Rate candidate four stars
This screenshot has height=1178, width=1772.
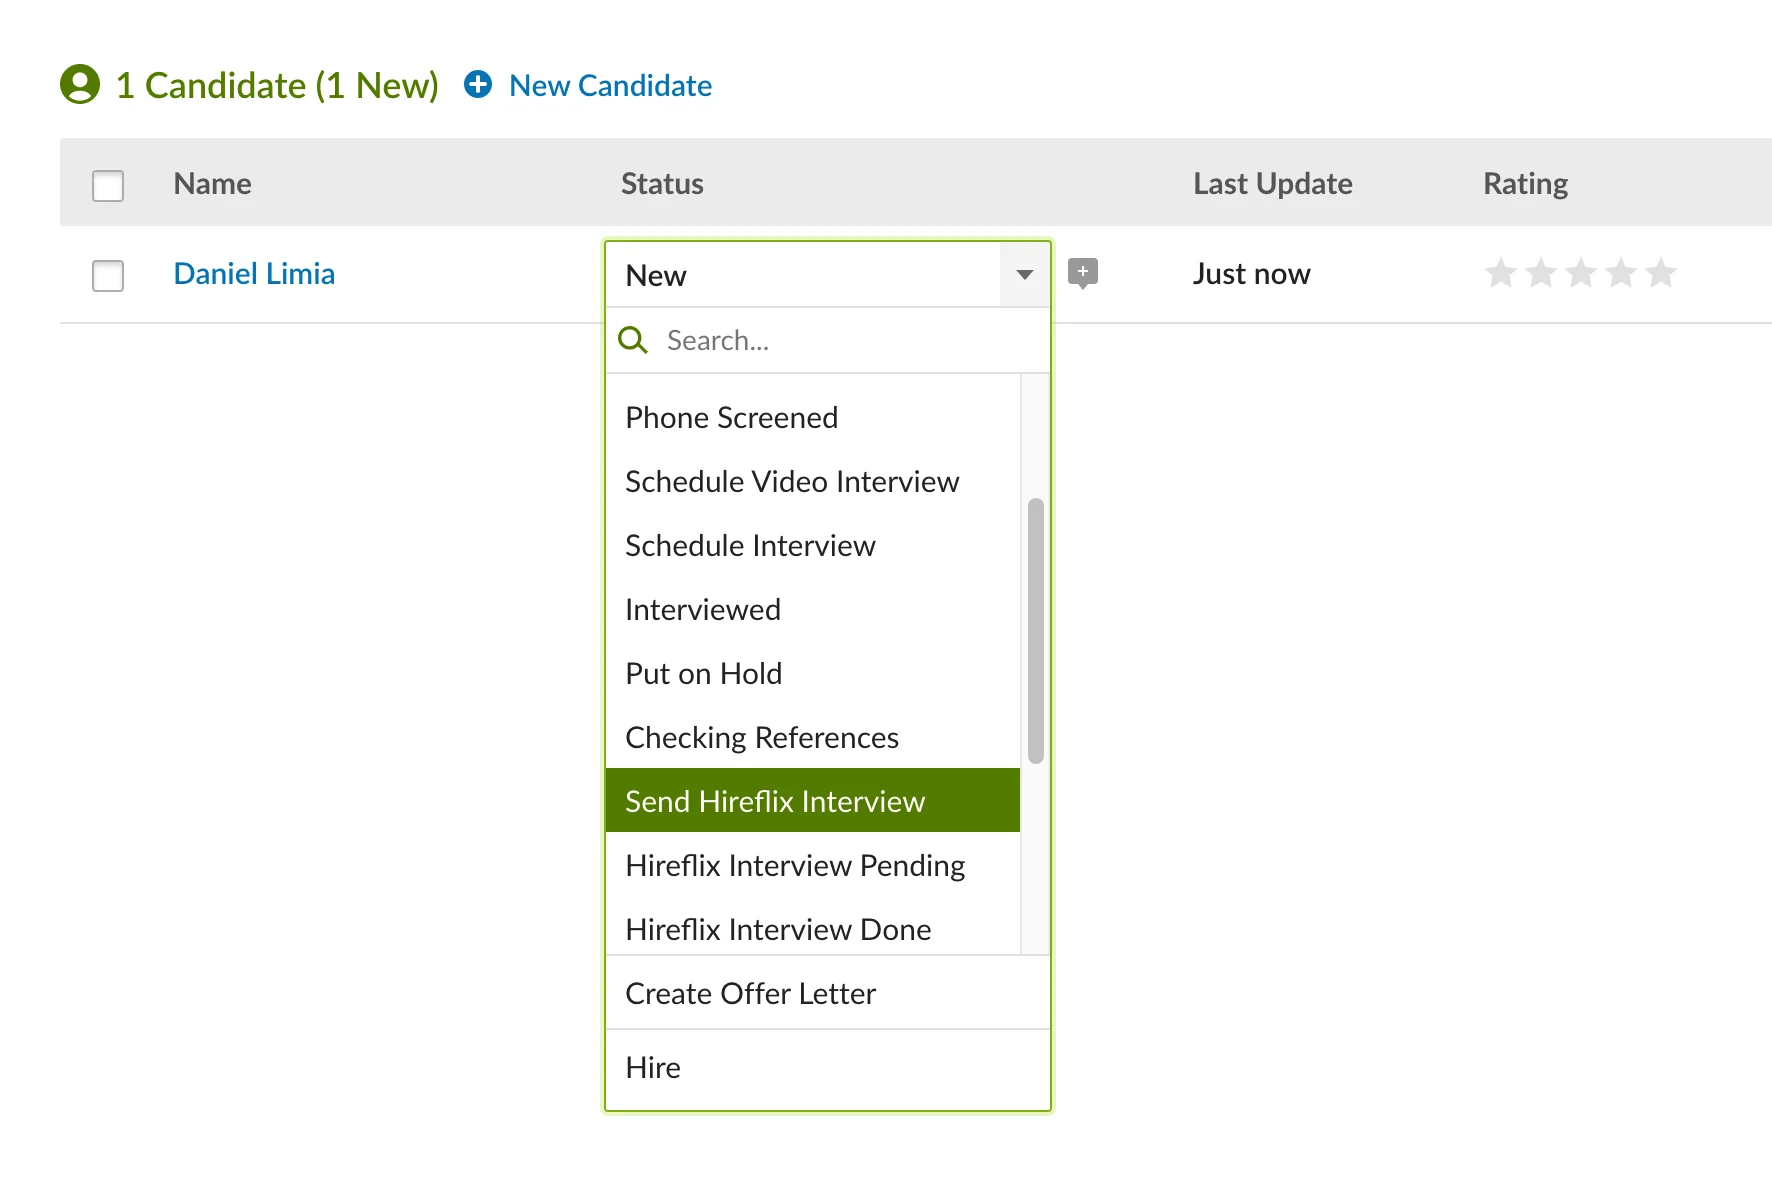pos(1621,273)
